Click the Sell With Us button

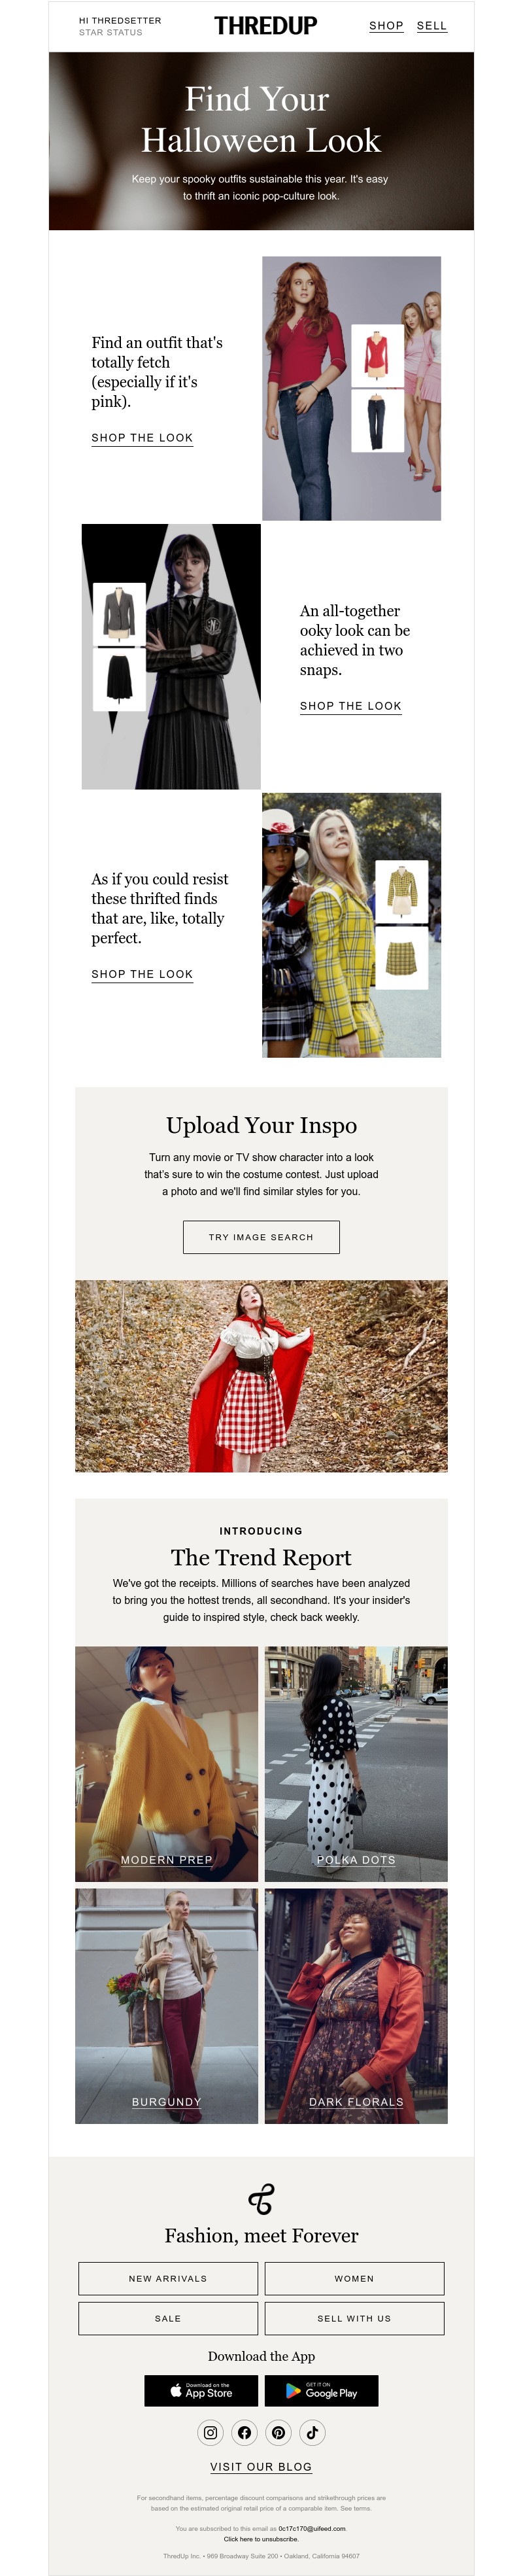click(354, 2318)
